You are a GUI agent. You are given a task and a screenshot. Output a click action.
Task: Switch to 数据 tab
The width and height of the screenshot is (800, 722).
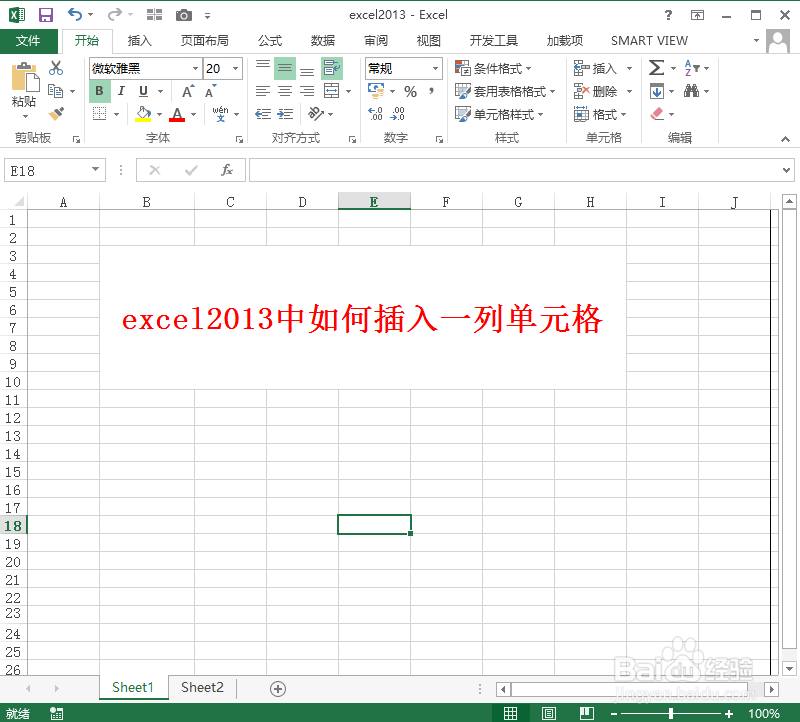click(323, 41)
